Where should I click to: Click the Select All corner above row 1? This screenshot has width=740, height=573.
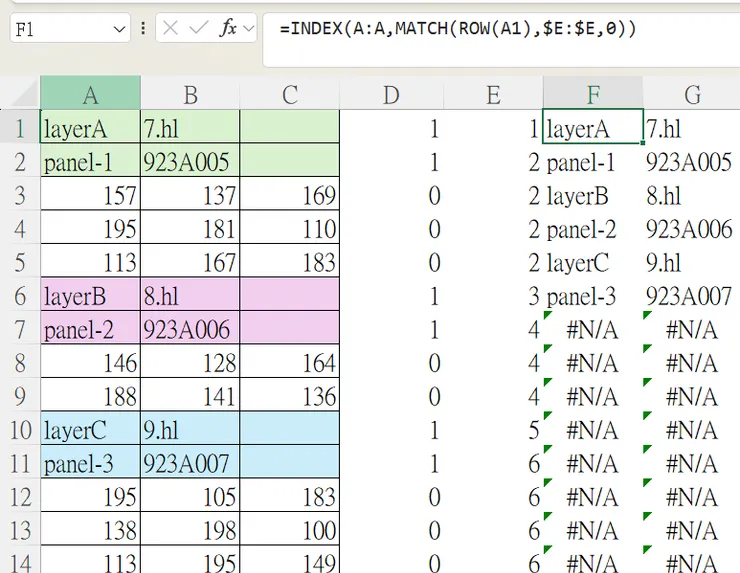[20, 94]
